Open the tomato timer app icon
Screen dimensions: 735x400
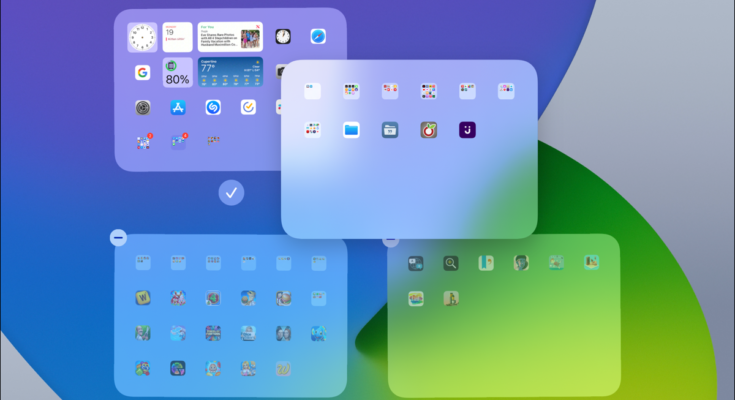point(428,129)
